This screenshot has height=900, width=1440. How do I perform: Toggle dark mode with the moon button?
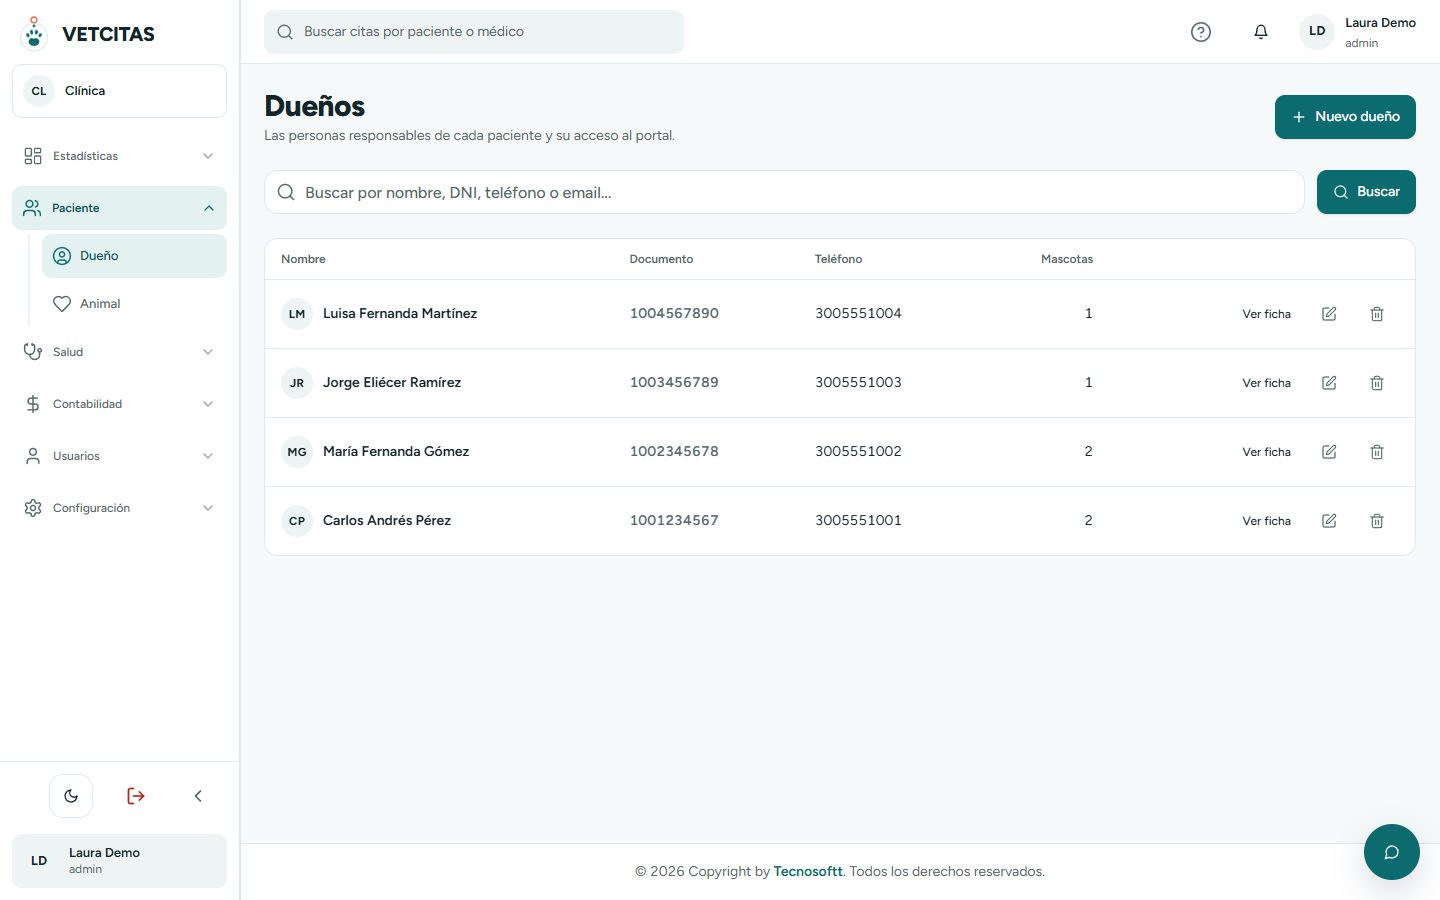tap(71, 796)
